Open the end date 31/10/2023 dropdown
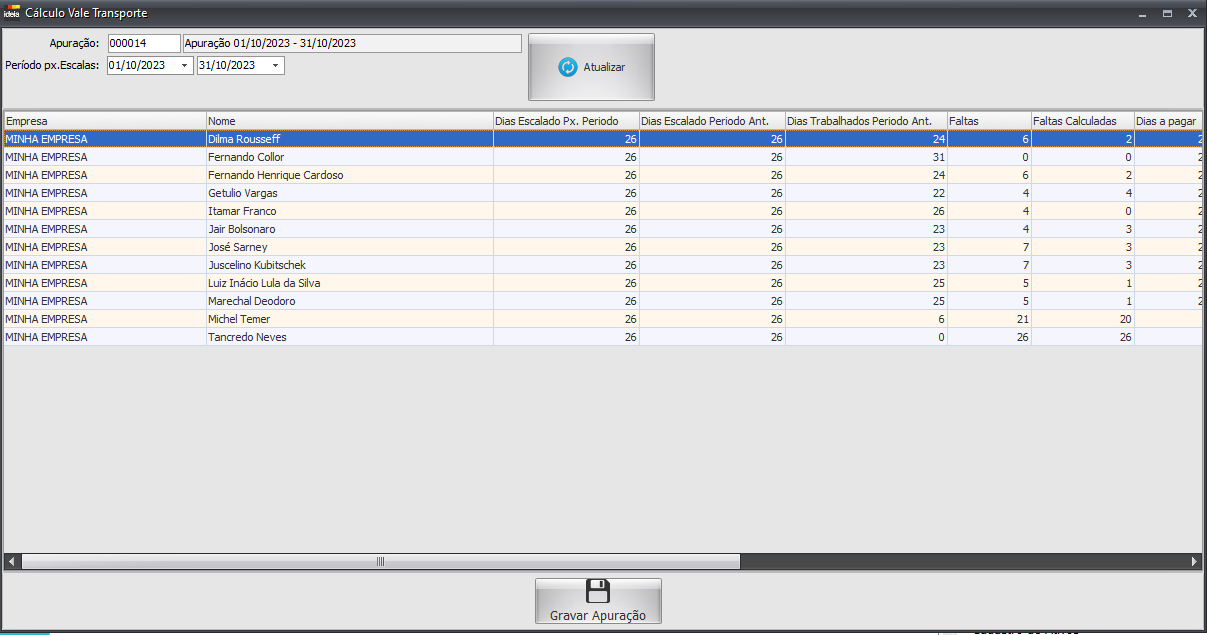Viewport: 1207px width, 635px height. [275, 66]
